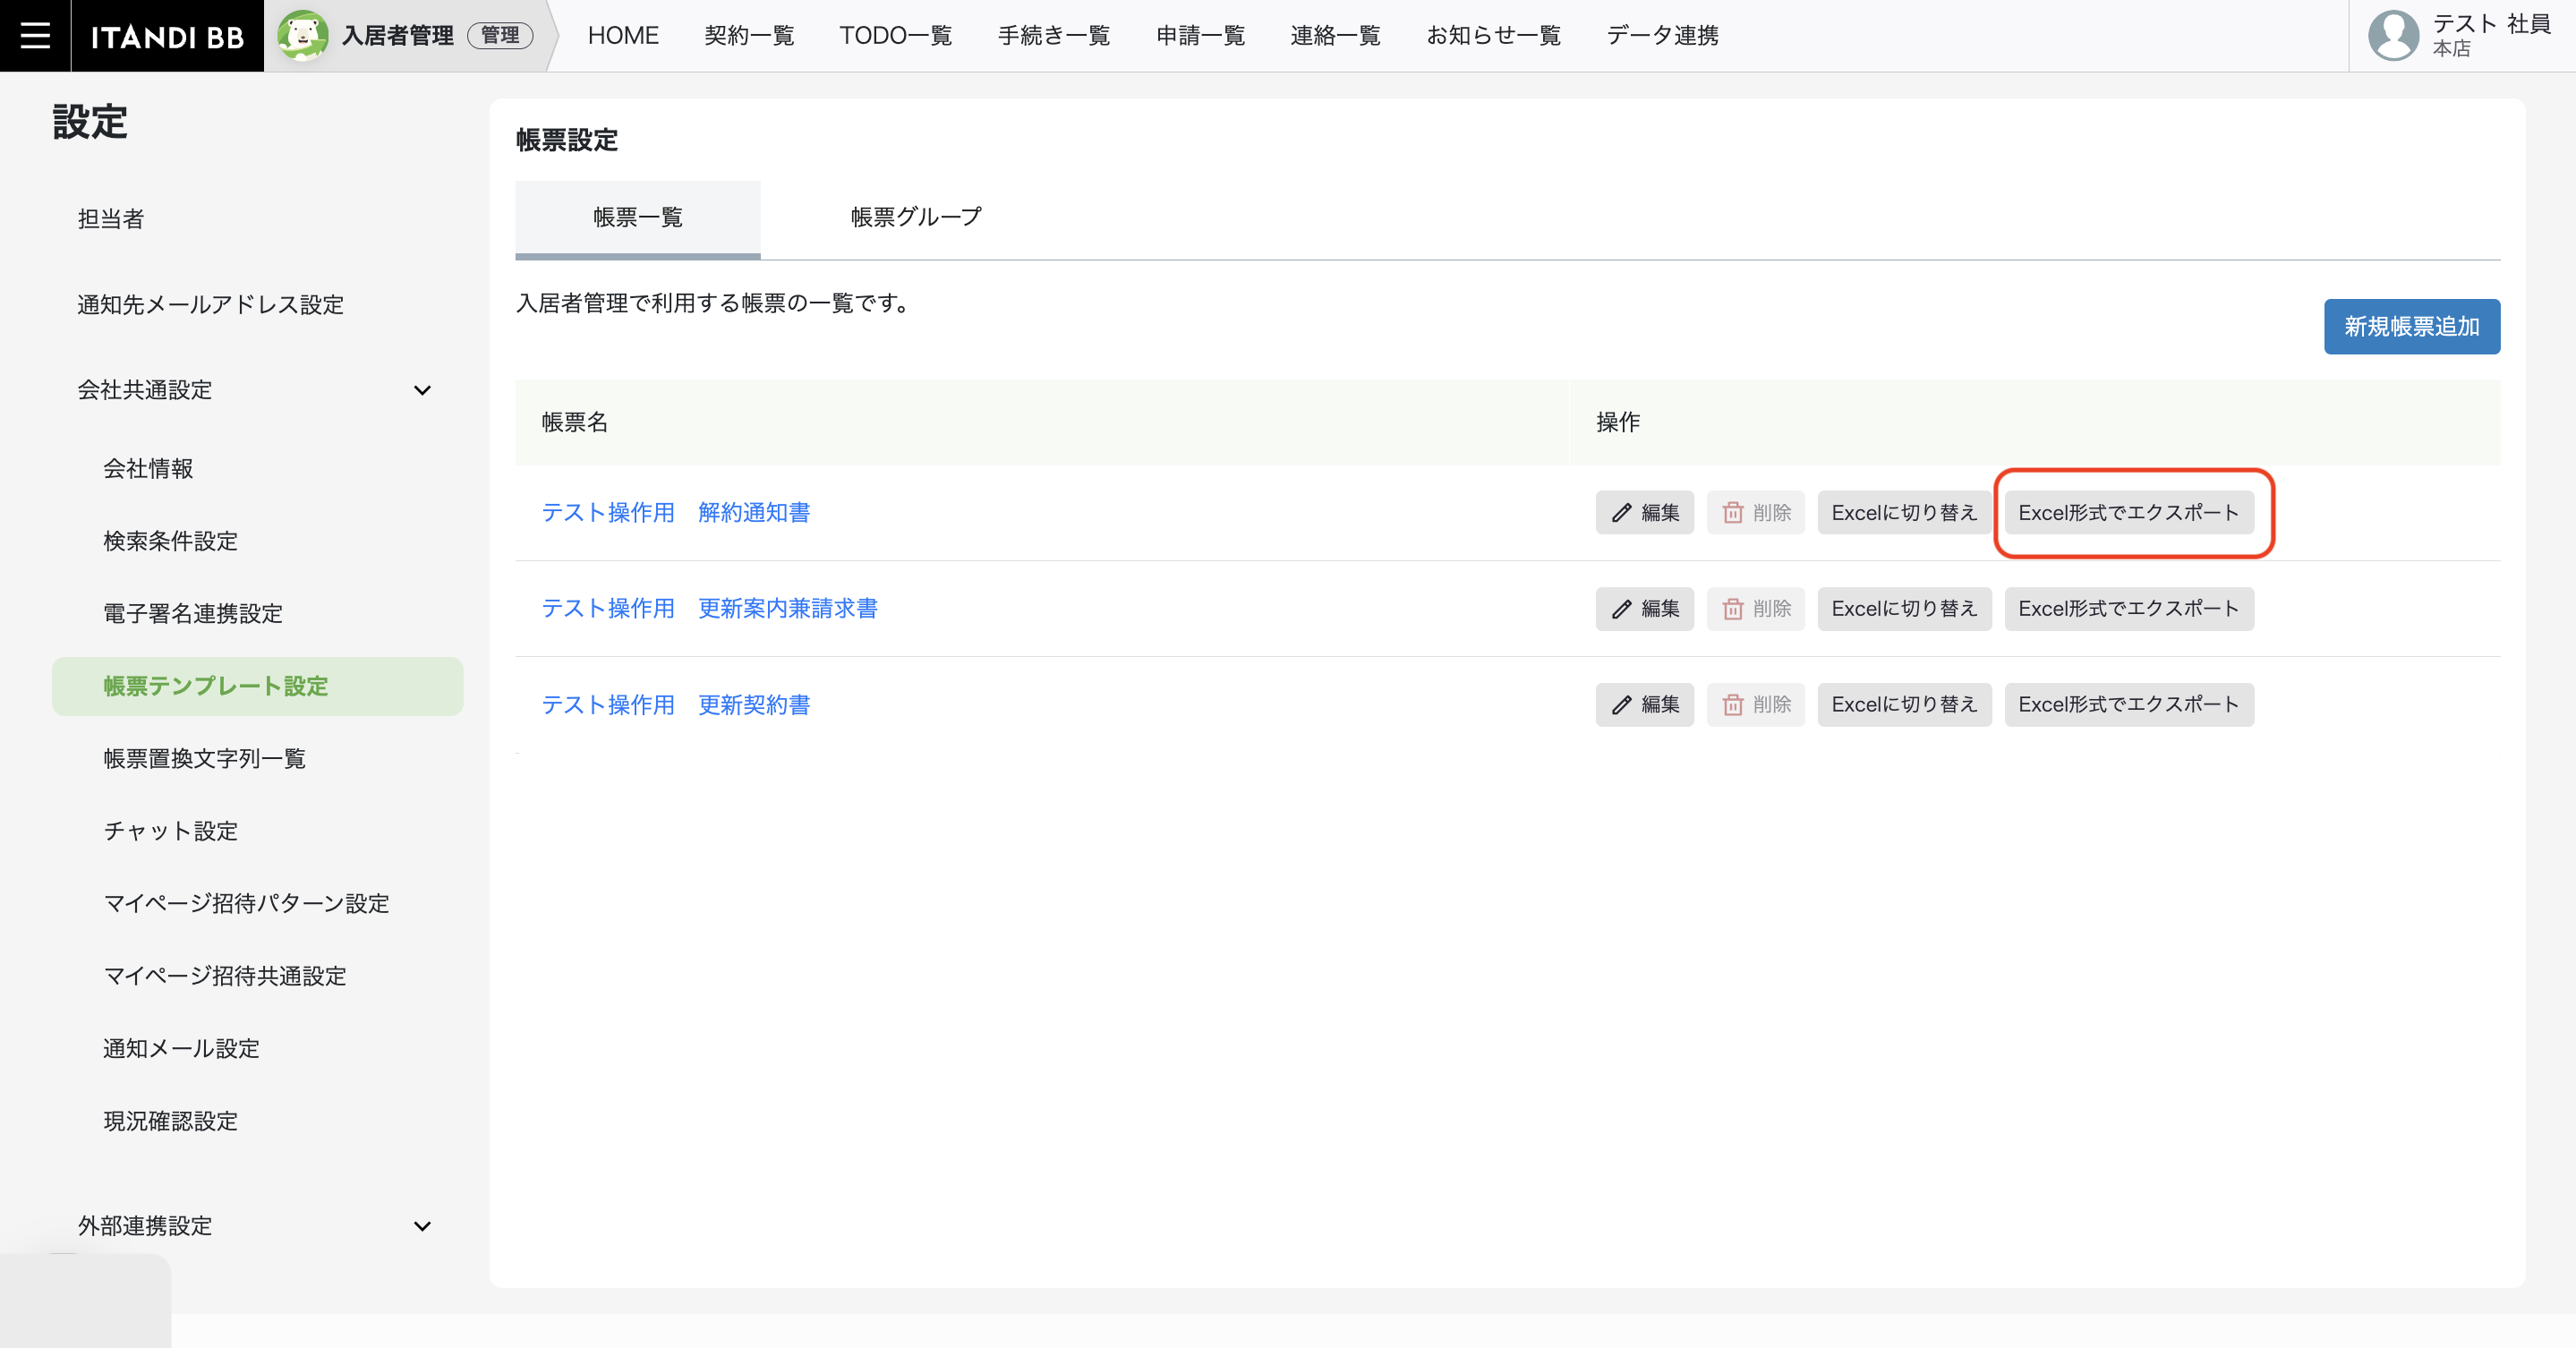
Task: Click Excel形式でエクスポート for 更新案内兼請求書
Action: pos(2129,609)
